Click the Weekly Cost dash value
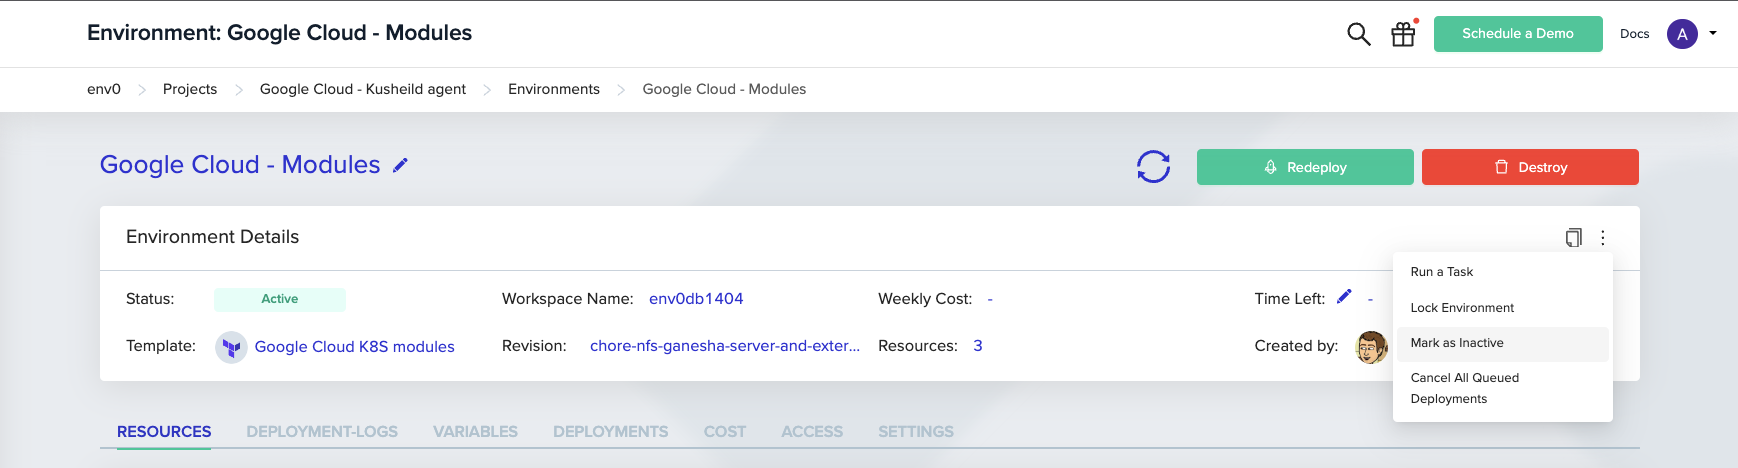 click(x=990, y=299)
